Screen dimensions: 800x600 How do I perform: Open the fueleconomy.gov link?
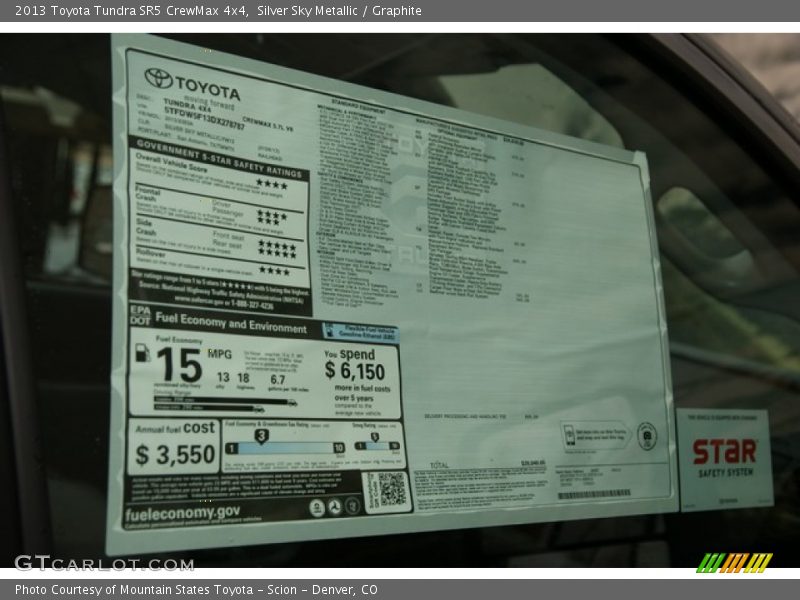coord(182,513)
